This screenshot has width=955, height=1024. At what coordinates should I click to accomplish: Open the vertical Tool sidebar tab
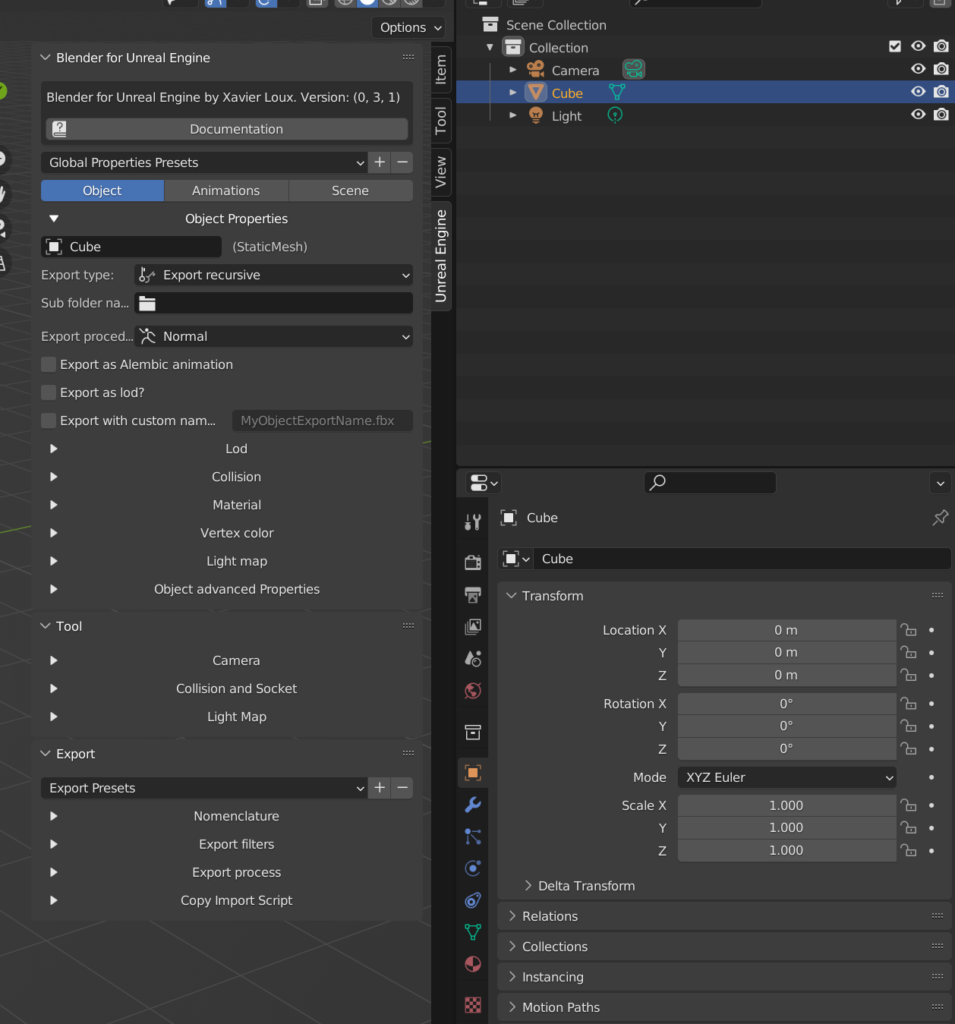pos(441,120)
